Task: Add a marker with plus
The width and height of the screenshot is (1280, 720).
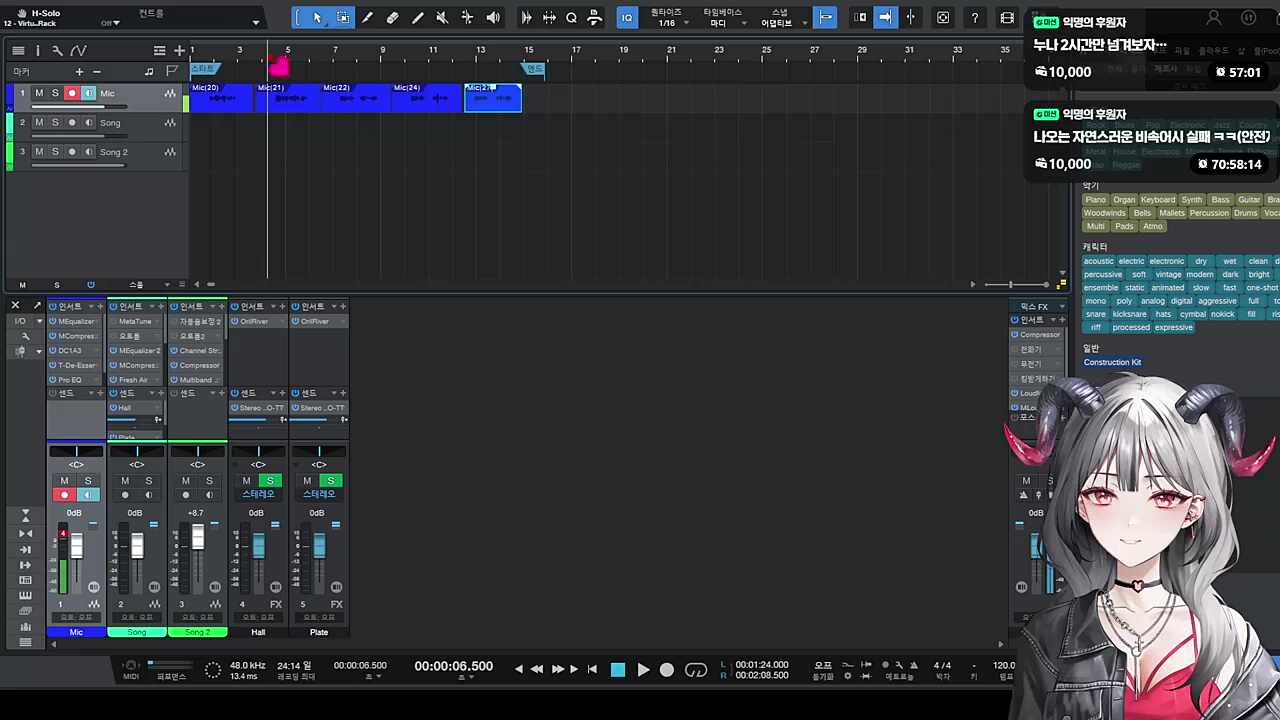Action: 79,72
